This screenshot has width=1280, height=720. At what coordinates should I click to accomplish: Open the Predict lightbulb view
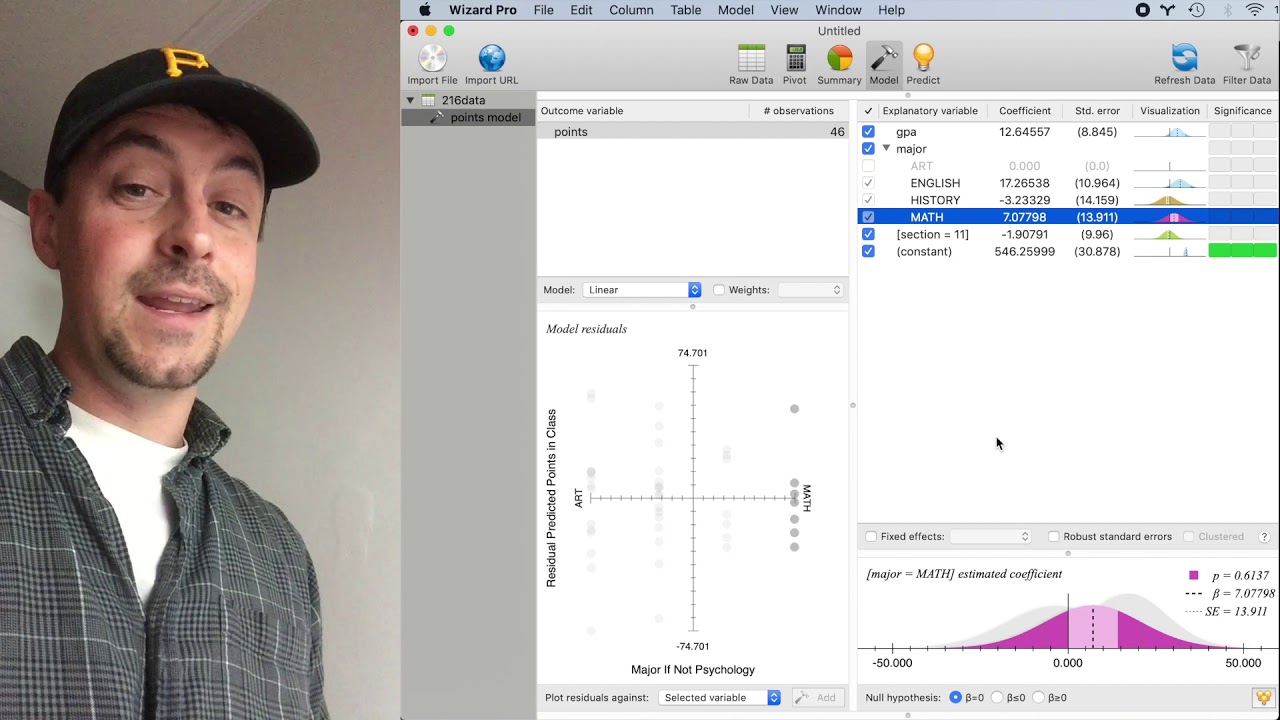(923, 65)
